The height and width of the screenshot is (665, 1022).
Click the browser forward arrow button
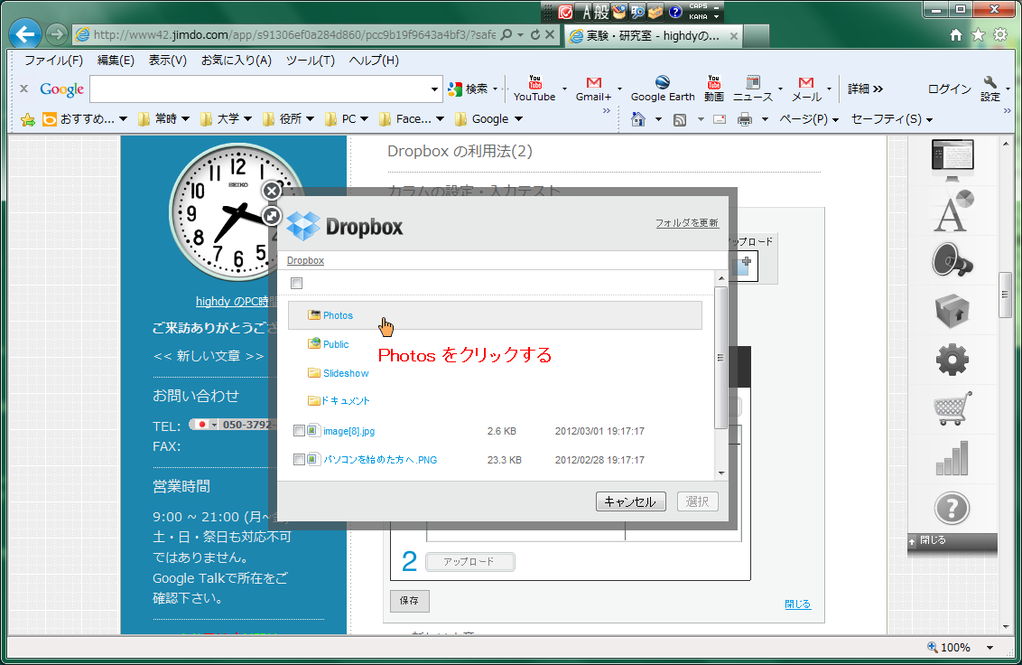[57, 34]
